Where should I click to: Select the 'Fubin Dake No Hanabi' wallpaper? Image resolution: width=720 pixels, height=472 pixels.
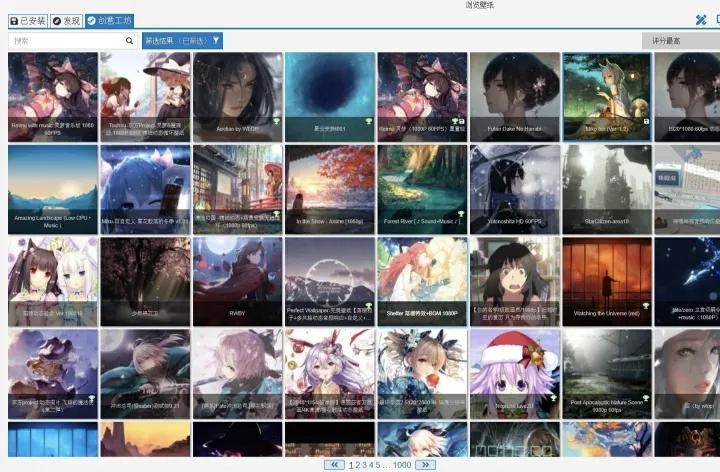click(515, 97)
